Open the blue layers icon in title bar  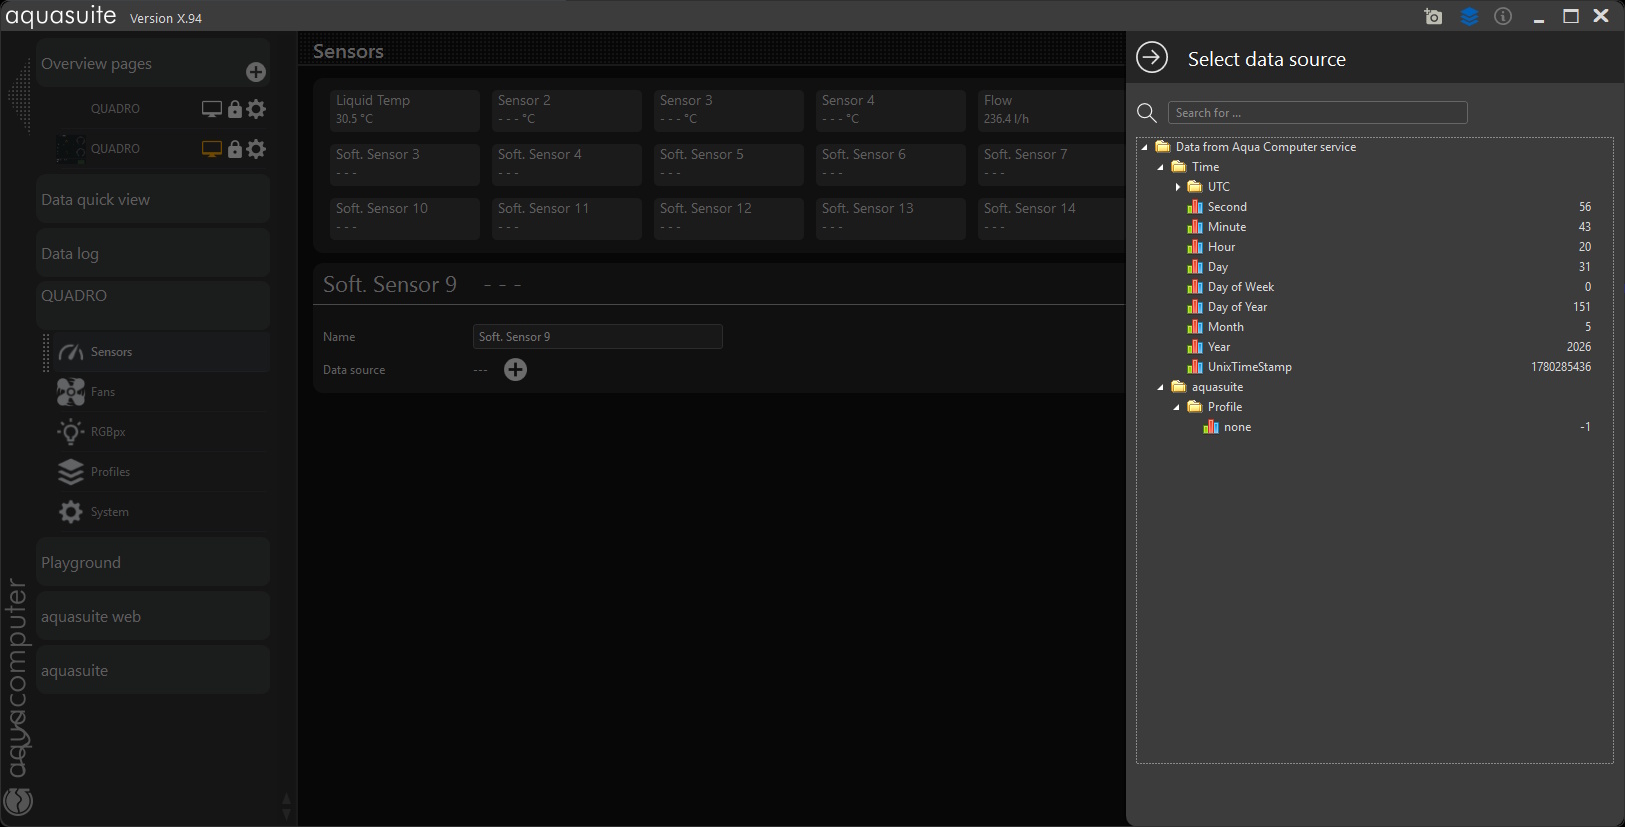coord(1469,17)
